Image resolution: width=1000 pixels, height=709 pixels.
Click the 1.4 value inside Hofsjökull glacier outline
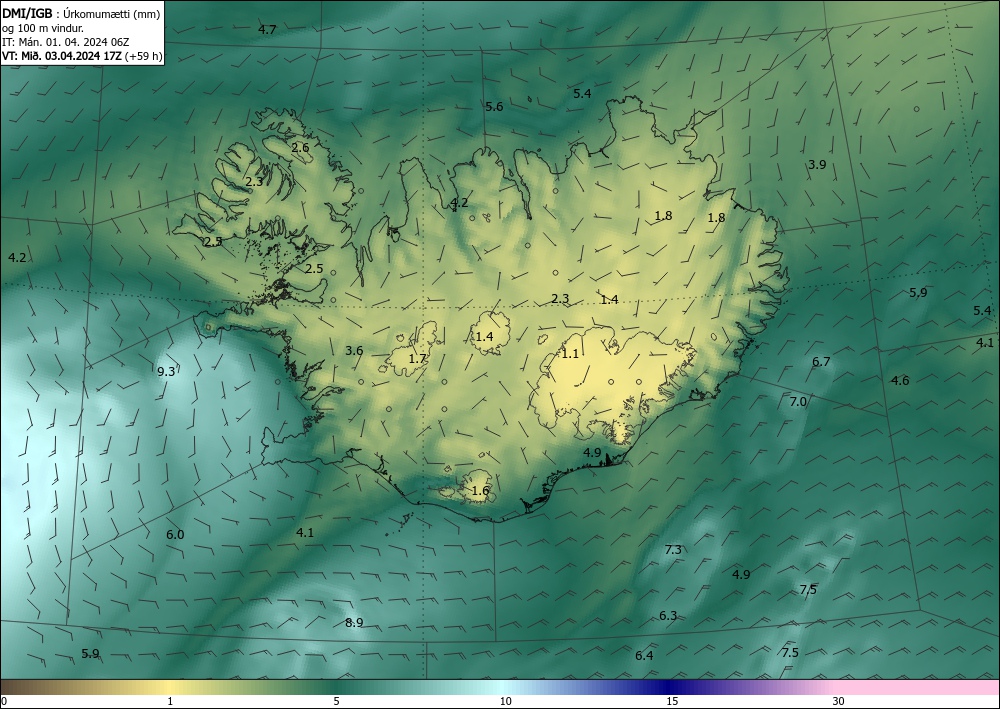pos(484,336)
